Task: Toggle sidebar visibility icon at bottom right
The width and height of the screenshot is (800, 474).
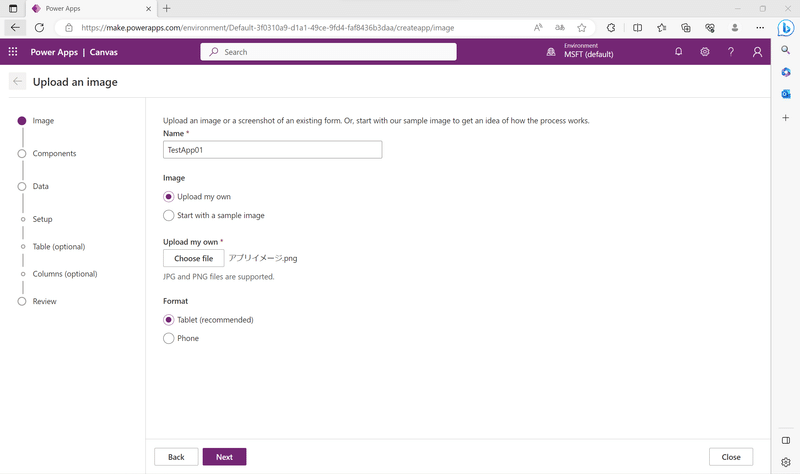Action: tap(786, 440)
